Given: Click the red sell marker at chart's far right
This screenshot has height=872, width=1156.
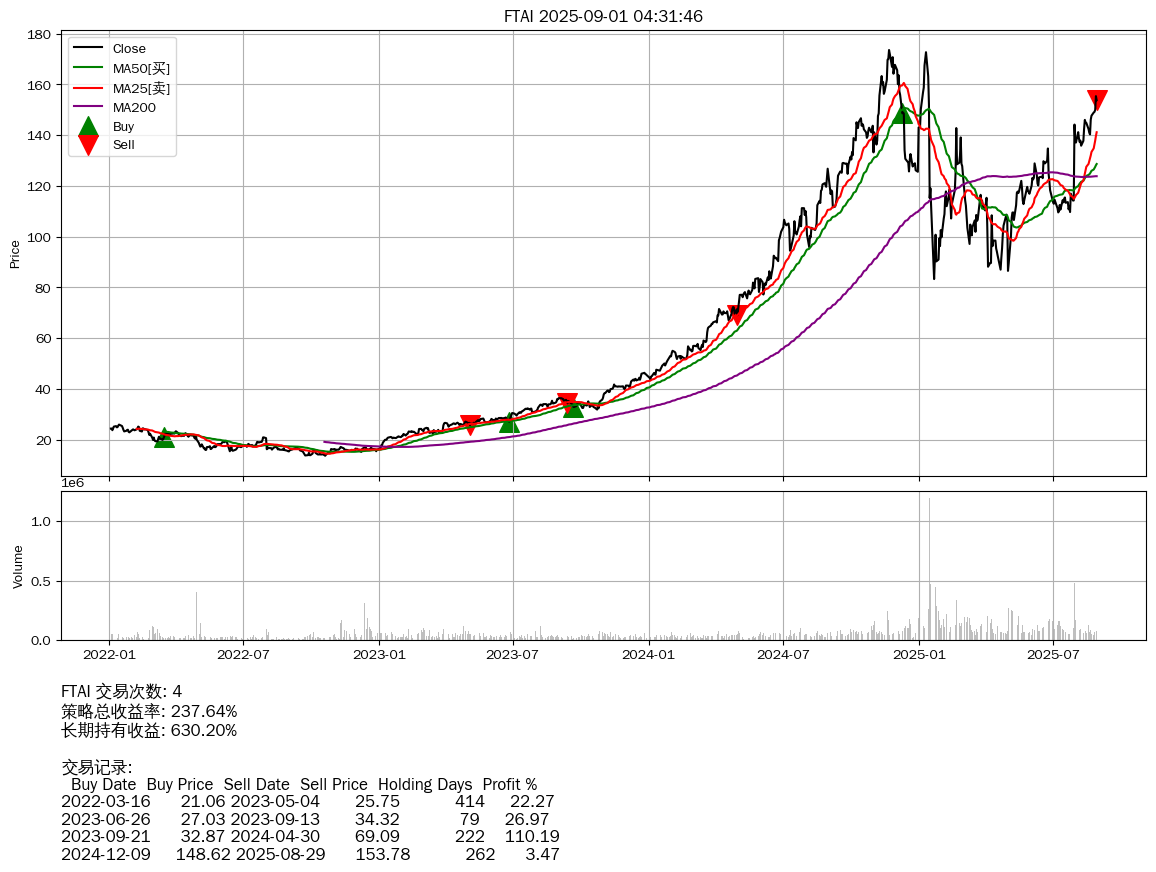Looking at the screenshot, I should coord(1097,100).
